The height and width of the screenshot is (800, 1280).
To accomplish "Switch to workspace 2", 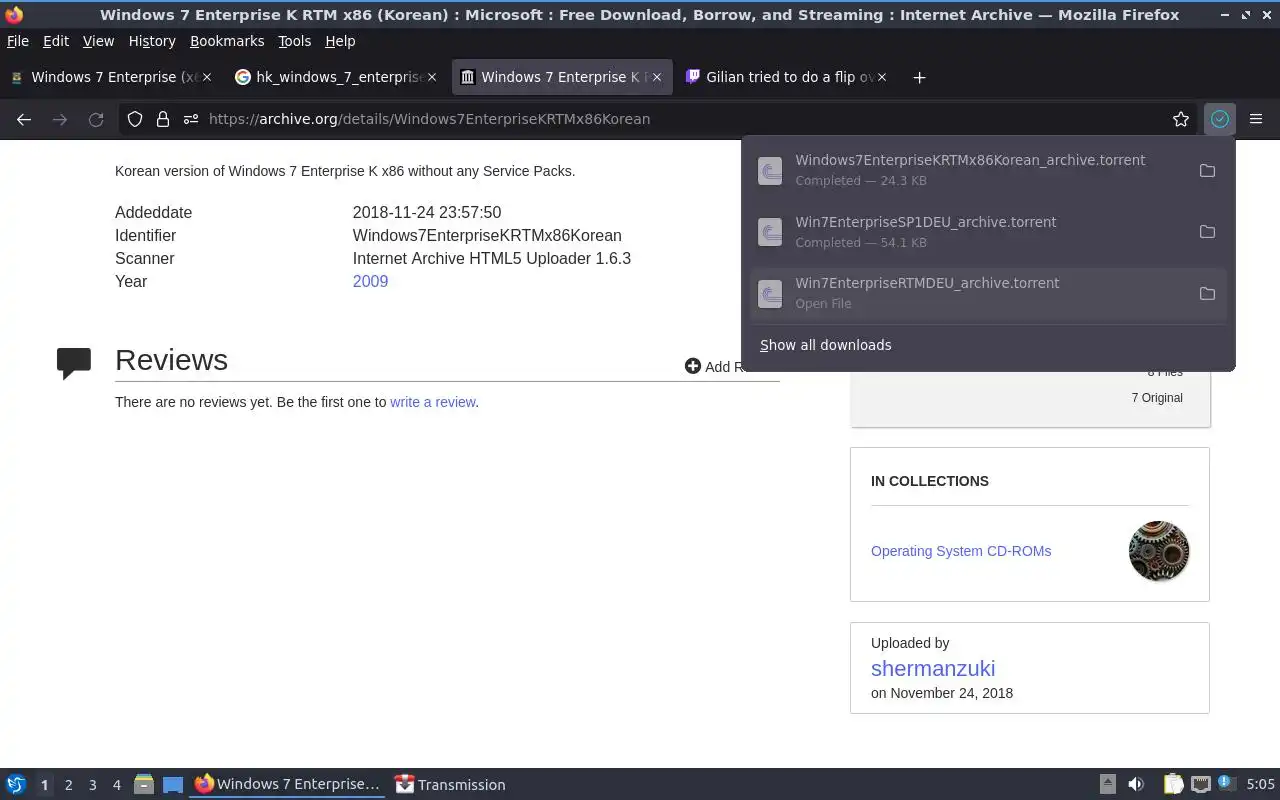I will 68,785.
